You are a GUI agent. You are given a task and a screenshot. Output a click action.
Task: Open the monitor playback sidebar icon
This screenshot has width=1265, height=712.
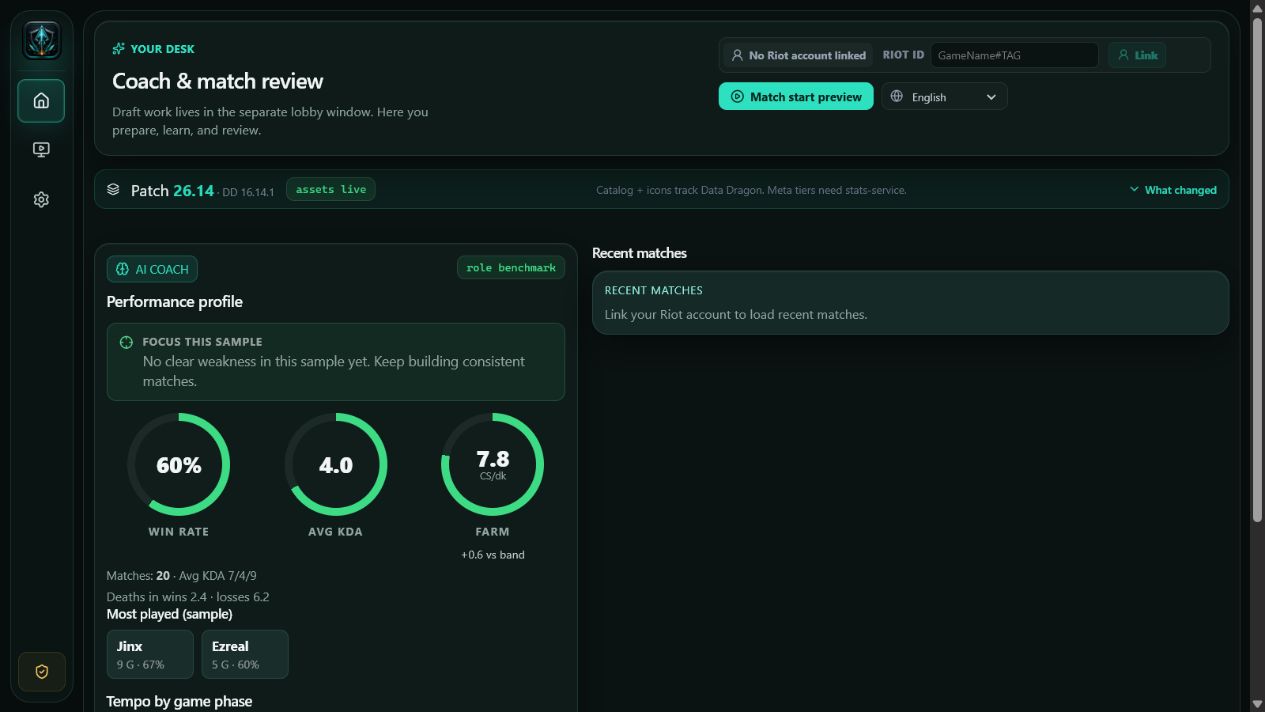(x=41, y=150)
